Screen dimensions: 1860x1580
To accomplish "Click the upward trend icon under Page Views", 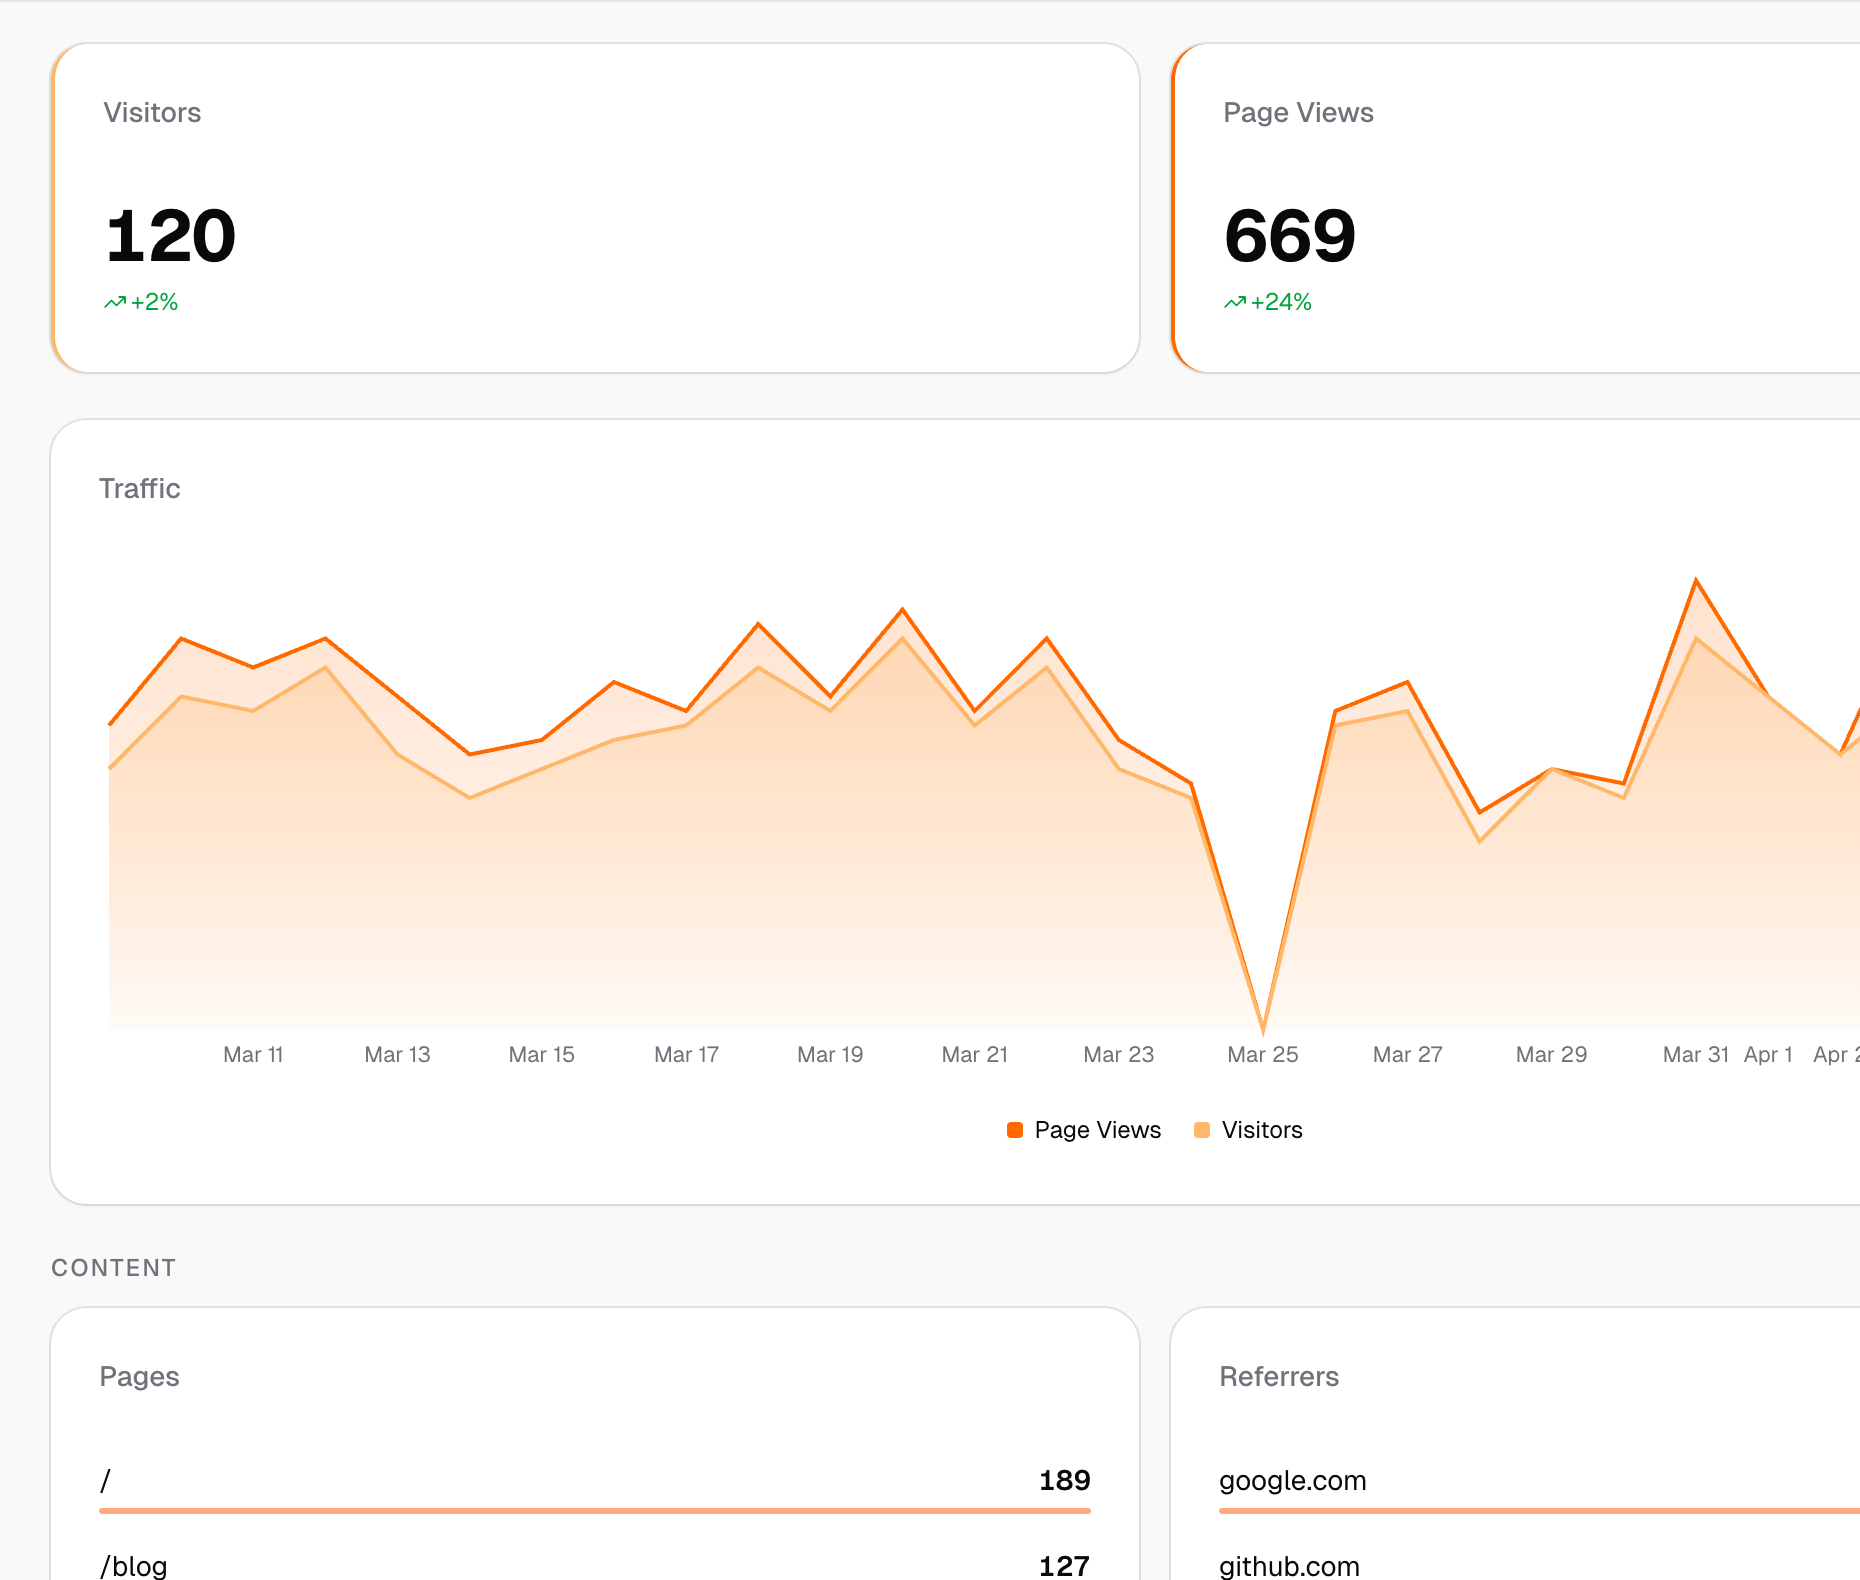I will [x=1235, y=302].
